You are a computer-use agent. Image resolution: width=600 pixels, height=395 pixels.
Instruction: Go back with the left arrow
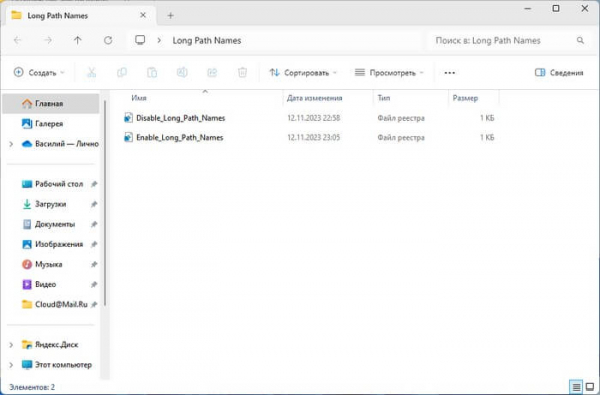pos(18,40)
